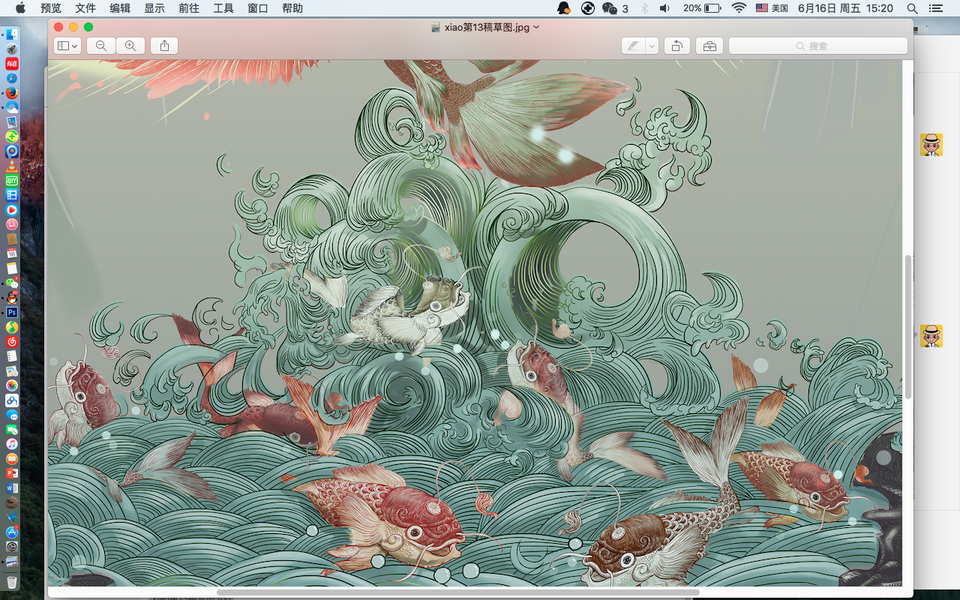The width and height of the screenshot is (960, 600).
Task: Open the title dropdown next to xiao第13稿草图.jpg
Action: [x=536, y=27]
